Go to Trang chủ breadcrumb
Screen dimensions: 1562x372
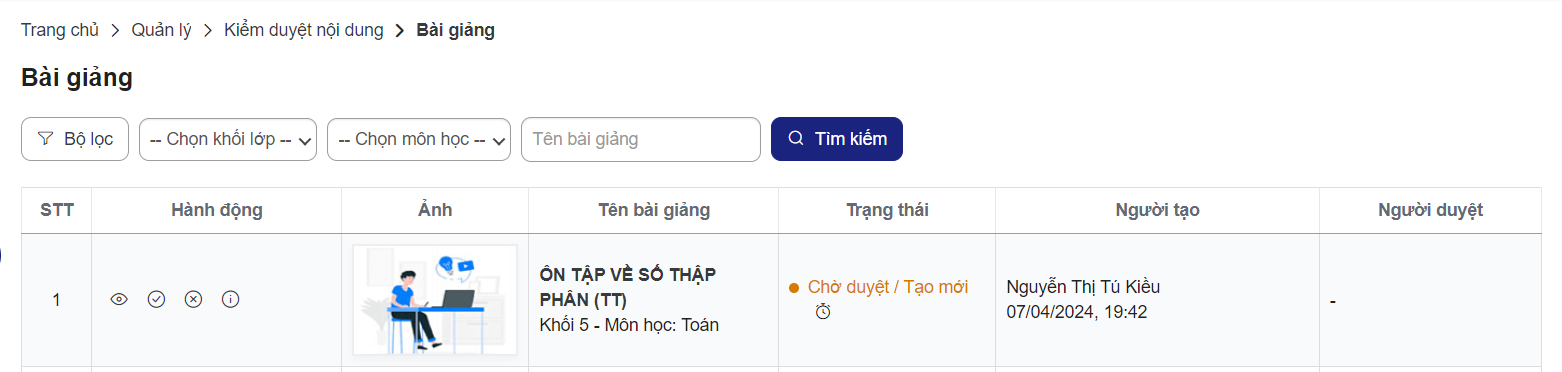coord(60,30)
